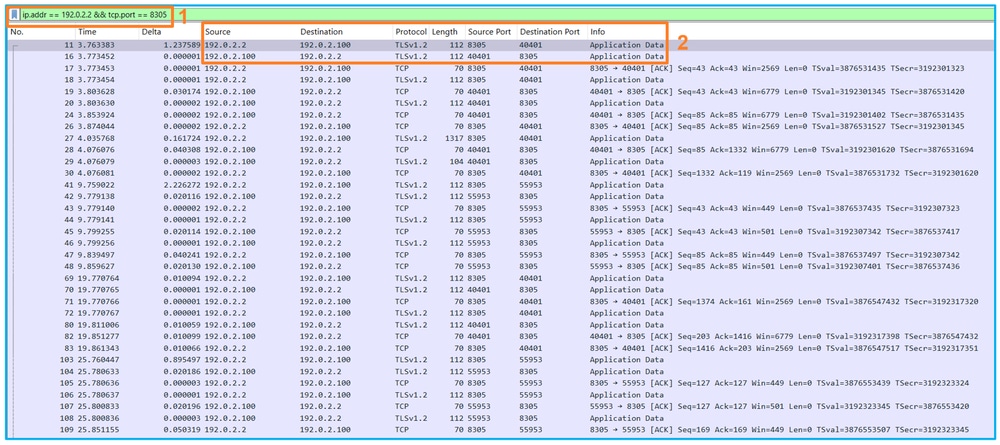Select packet 30 with Seq=1332
Screen dimensions: 1000x445
click(501, 173)
